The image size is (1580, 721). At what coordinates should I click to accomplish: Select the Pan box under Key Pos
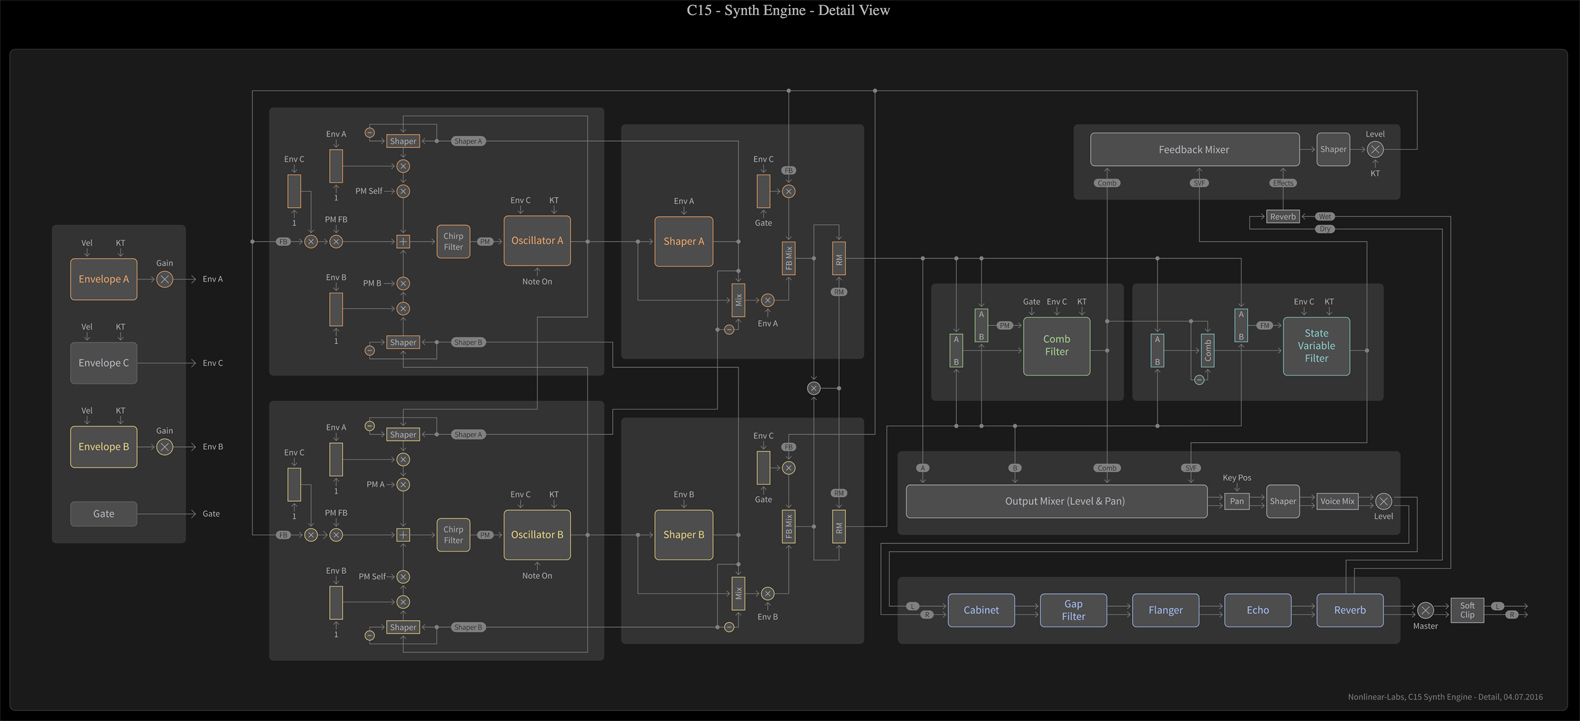click(1237, 501)
